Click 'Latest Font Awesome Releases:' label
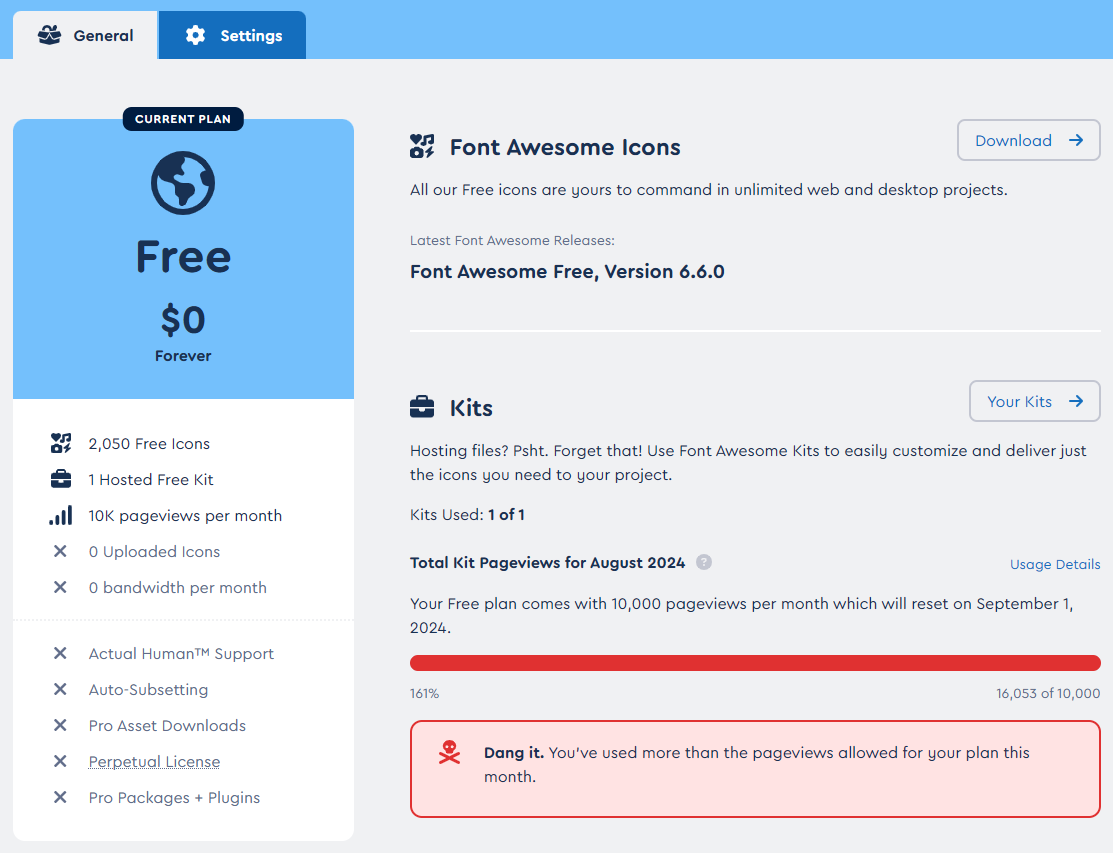The width and height of the screenshot is (1113, 853). (512, 241)
